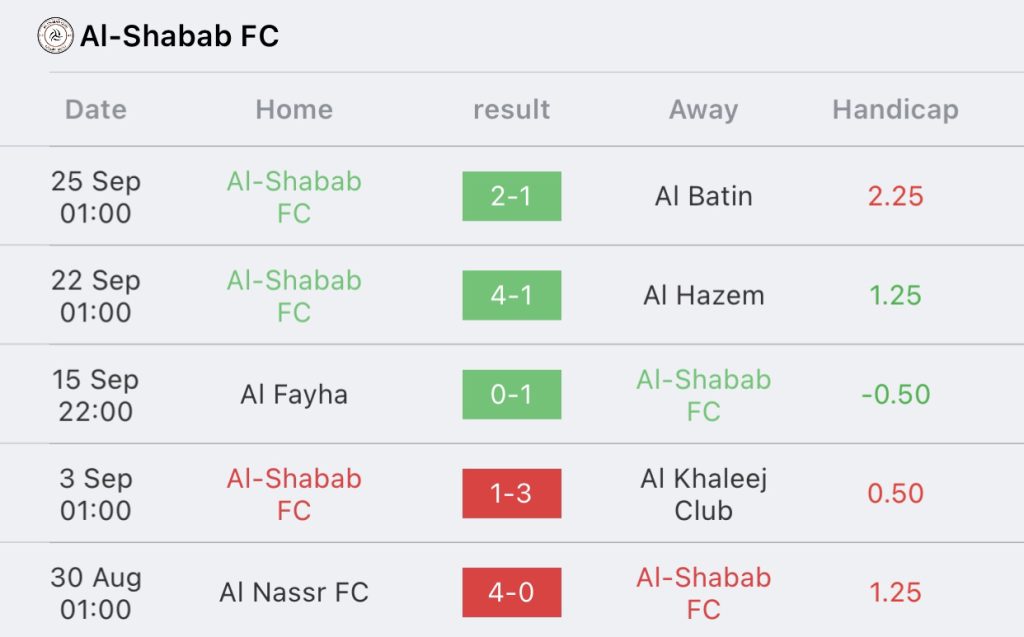Select the Handicap column header

point(895,109)
